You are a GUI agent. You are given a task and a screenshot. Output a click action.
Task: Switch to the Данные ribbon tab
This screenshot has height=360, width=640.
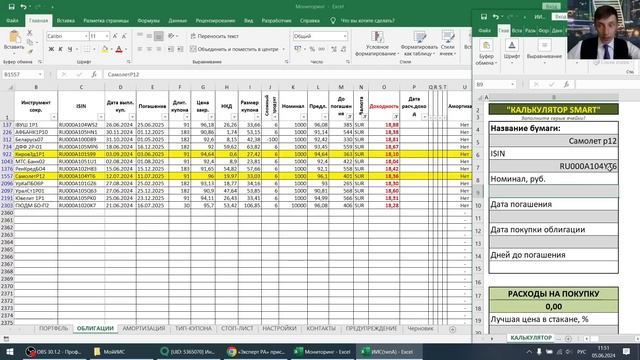pos(177,20)
